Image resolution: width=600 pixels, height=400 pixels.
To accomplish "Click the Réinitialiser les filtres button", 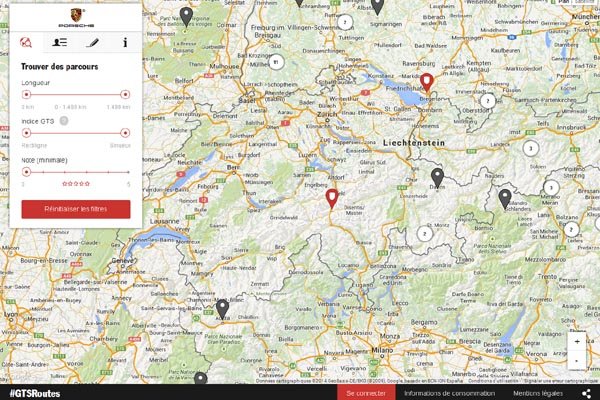I will coord(76,209).
